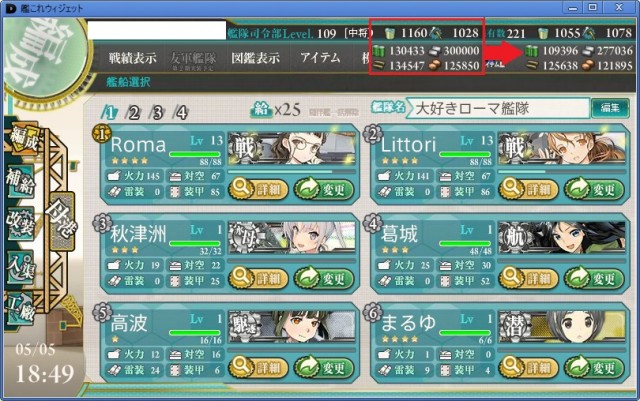
Task: Switch to fleet tab 4
Action: pos(181,112)
